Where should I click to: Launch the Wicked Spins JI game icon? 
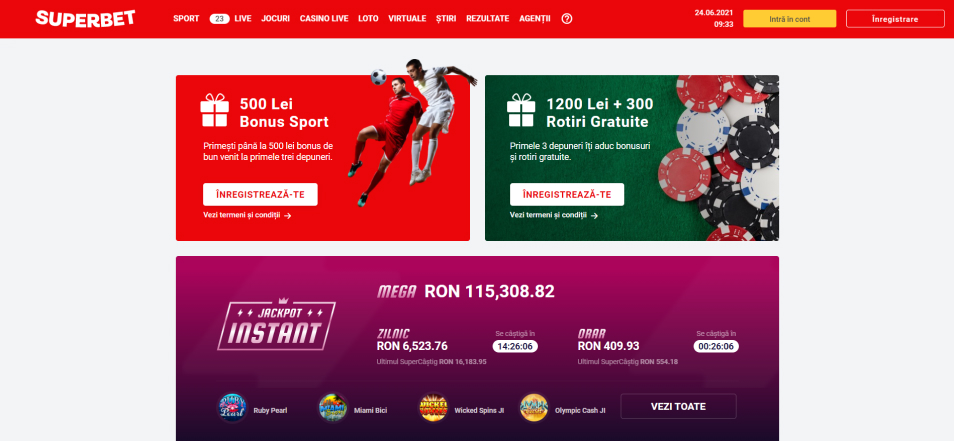(x=433, y=408)
